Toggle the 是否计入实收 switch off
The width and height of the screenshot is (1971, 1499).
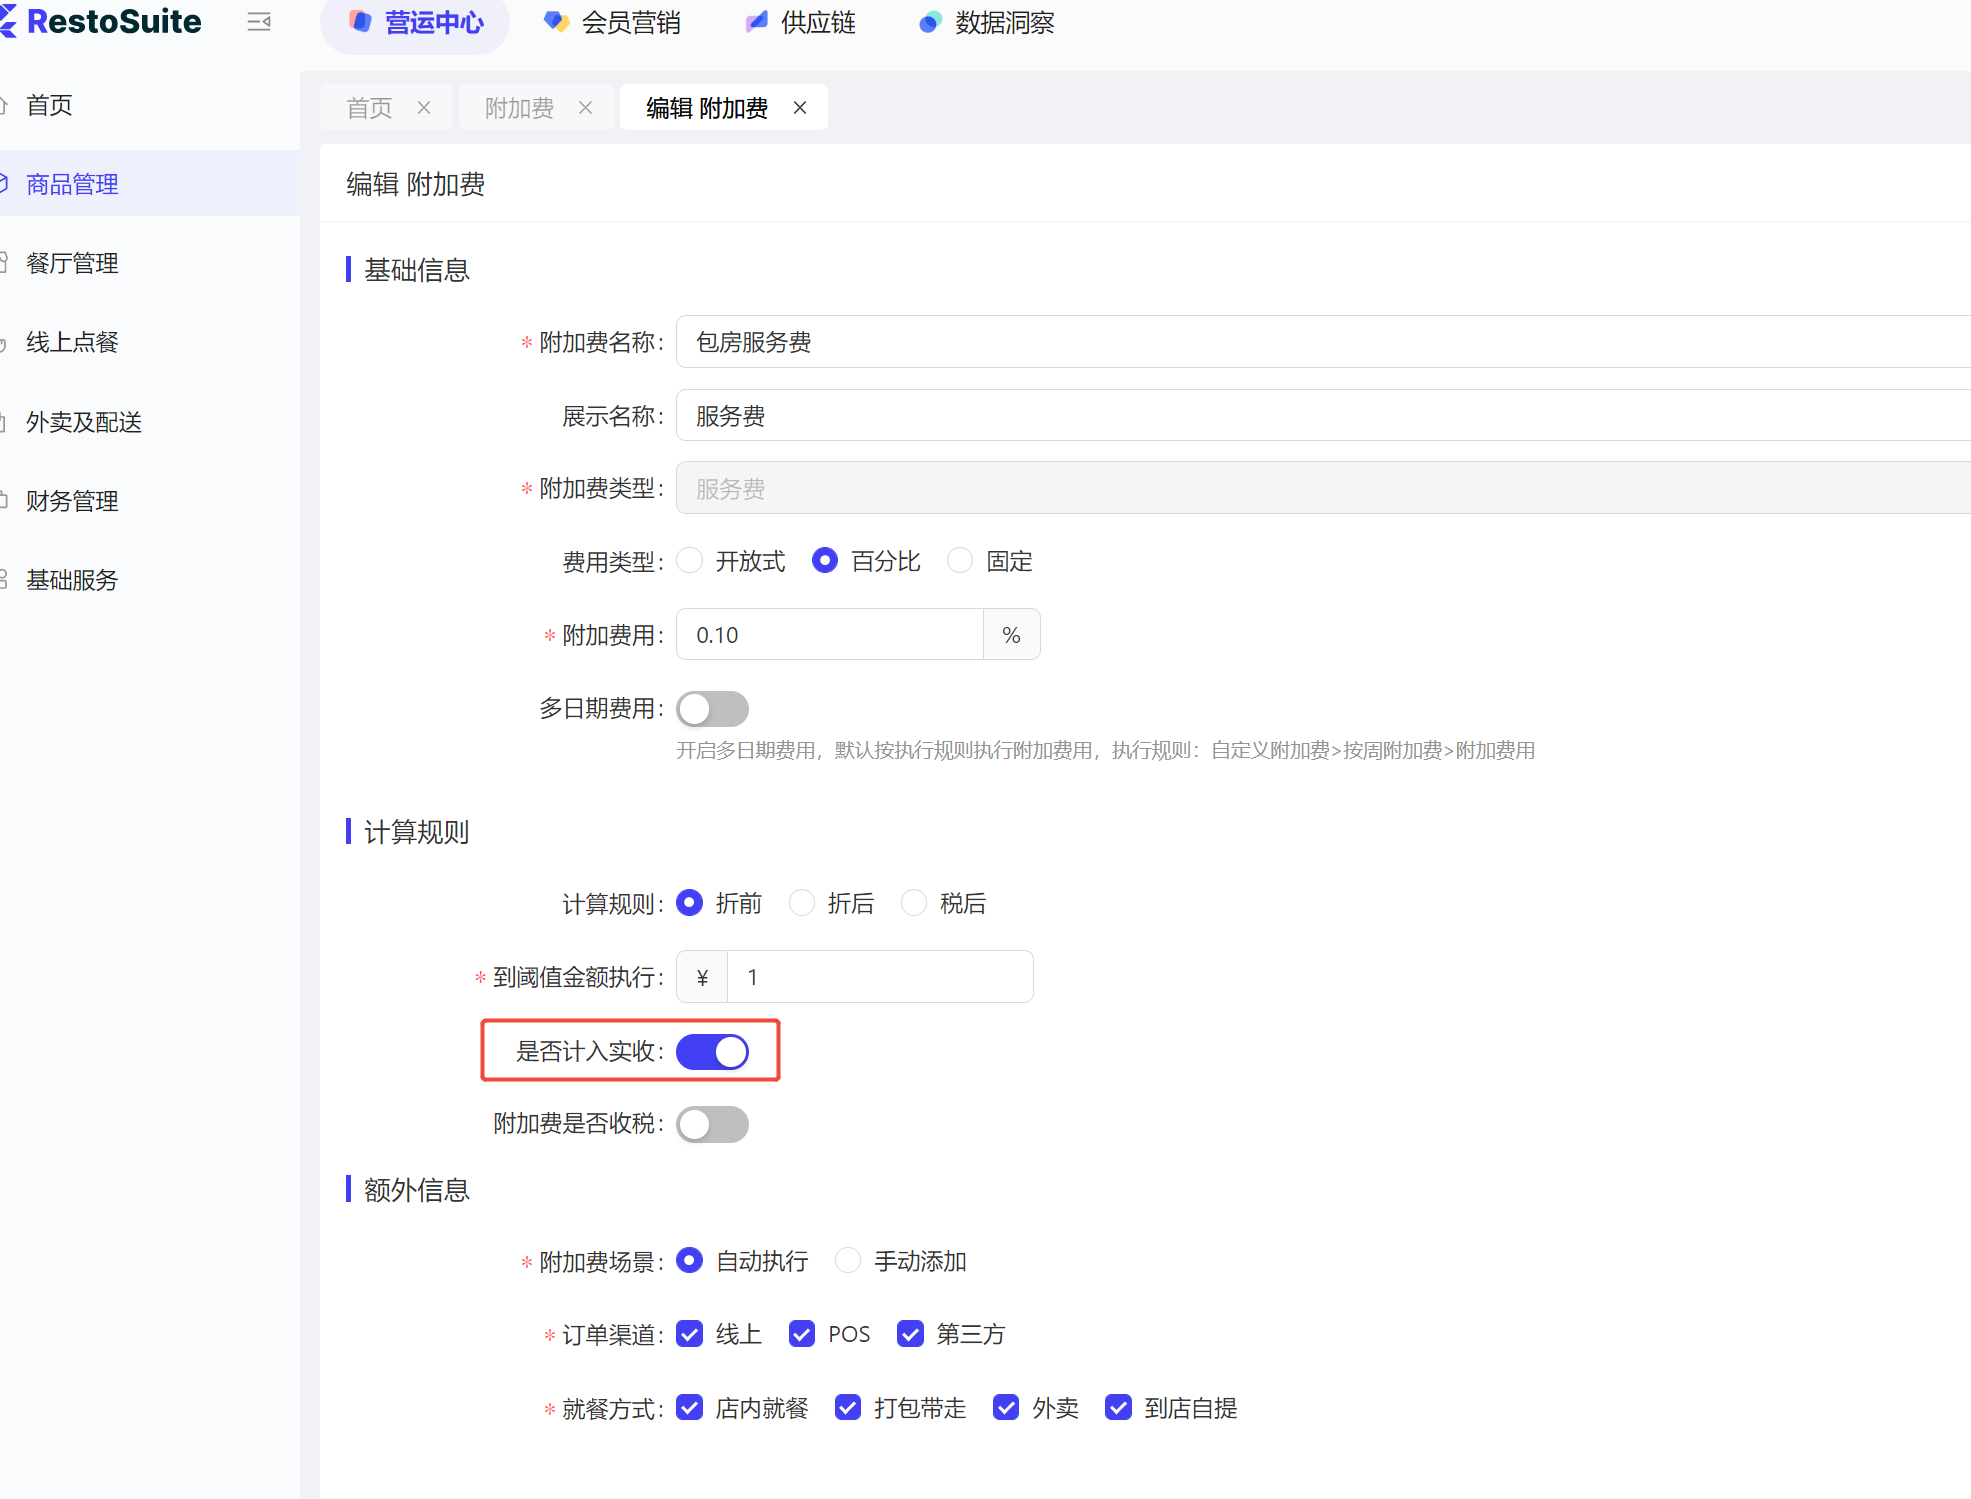(712, 1052)
